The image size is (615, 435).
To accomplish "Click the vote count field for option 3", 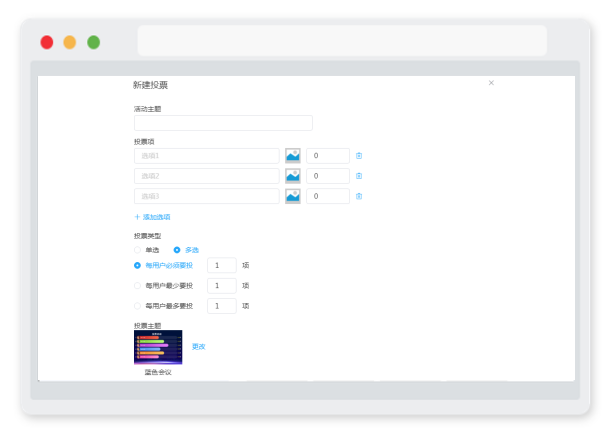I will tap(328, 196).
